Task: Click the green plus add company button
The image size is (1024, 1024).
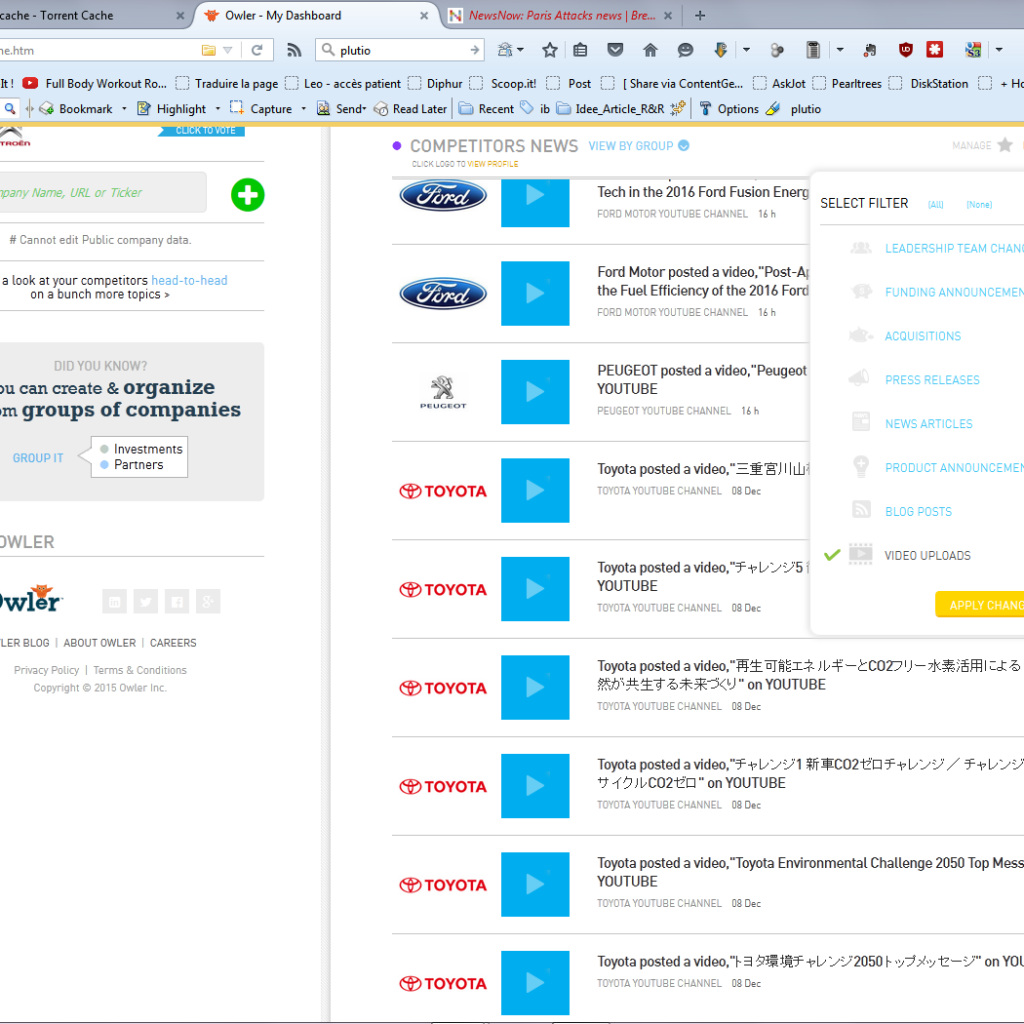Action: 248,195
